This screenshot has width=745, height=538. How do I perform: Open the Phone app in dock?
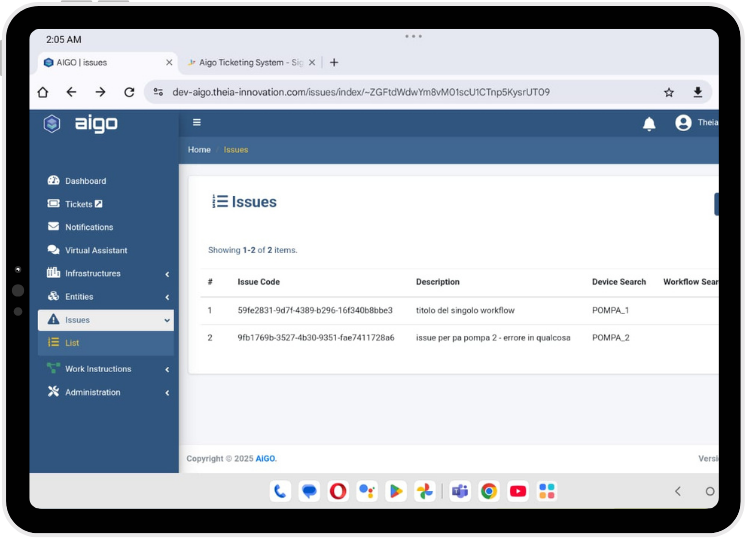280,491
